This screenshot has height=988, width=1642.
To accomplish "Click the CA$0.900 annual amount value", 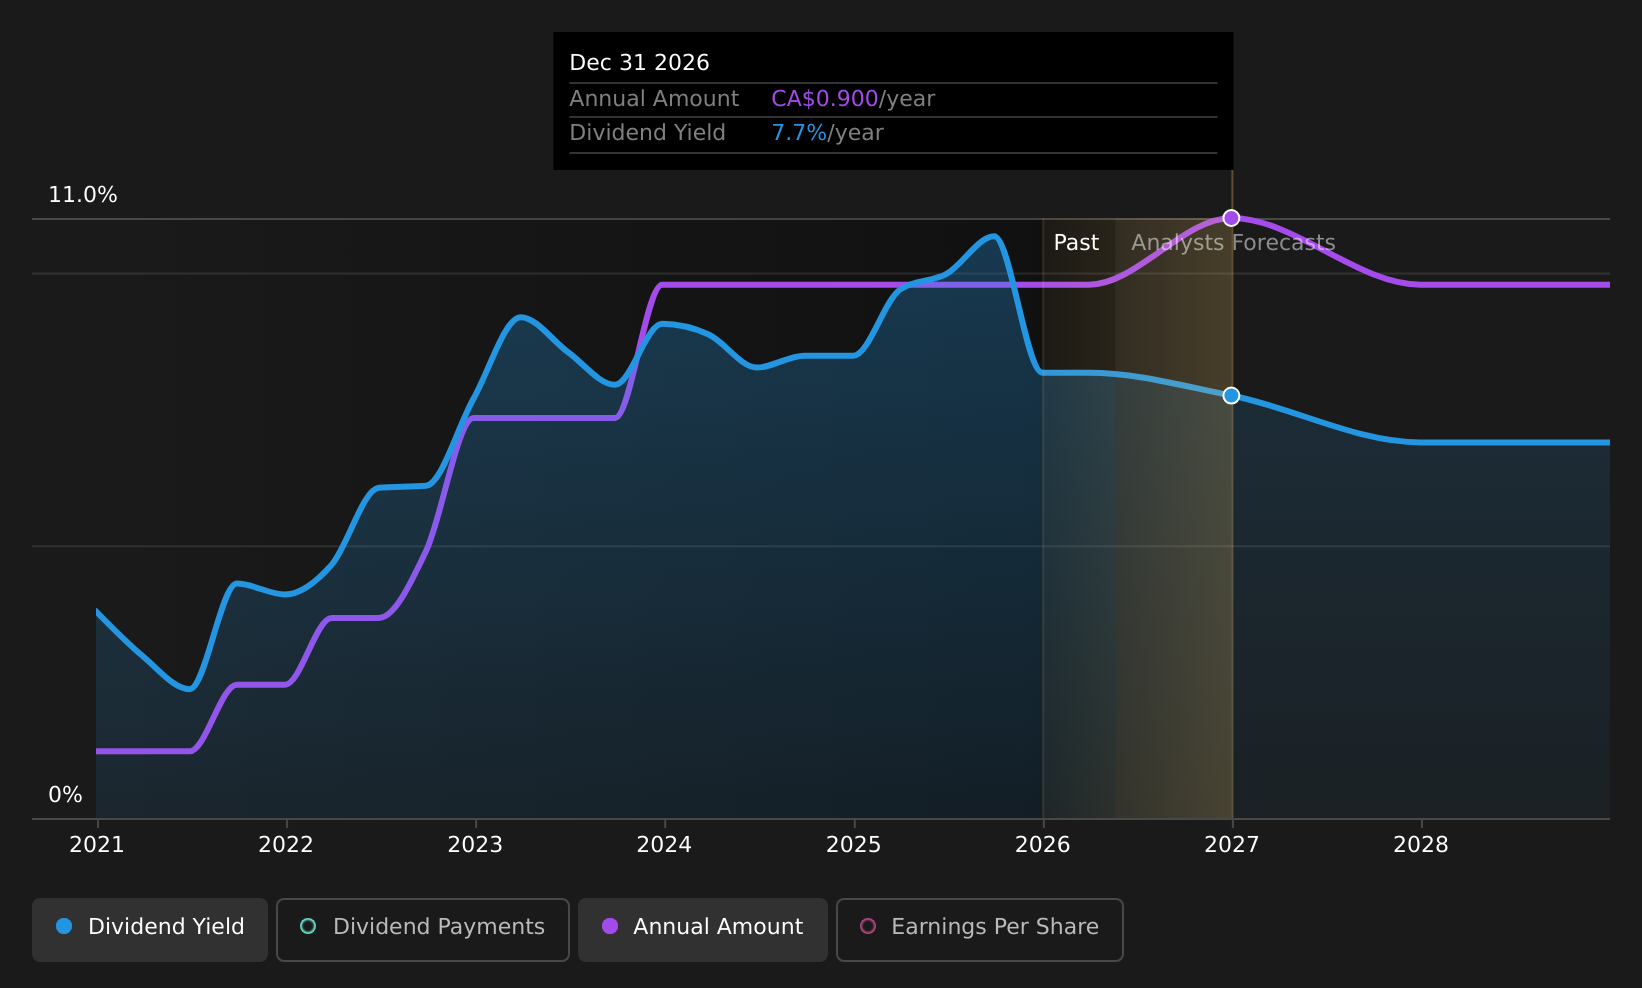I will [x=825, y=99].
